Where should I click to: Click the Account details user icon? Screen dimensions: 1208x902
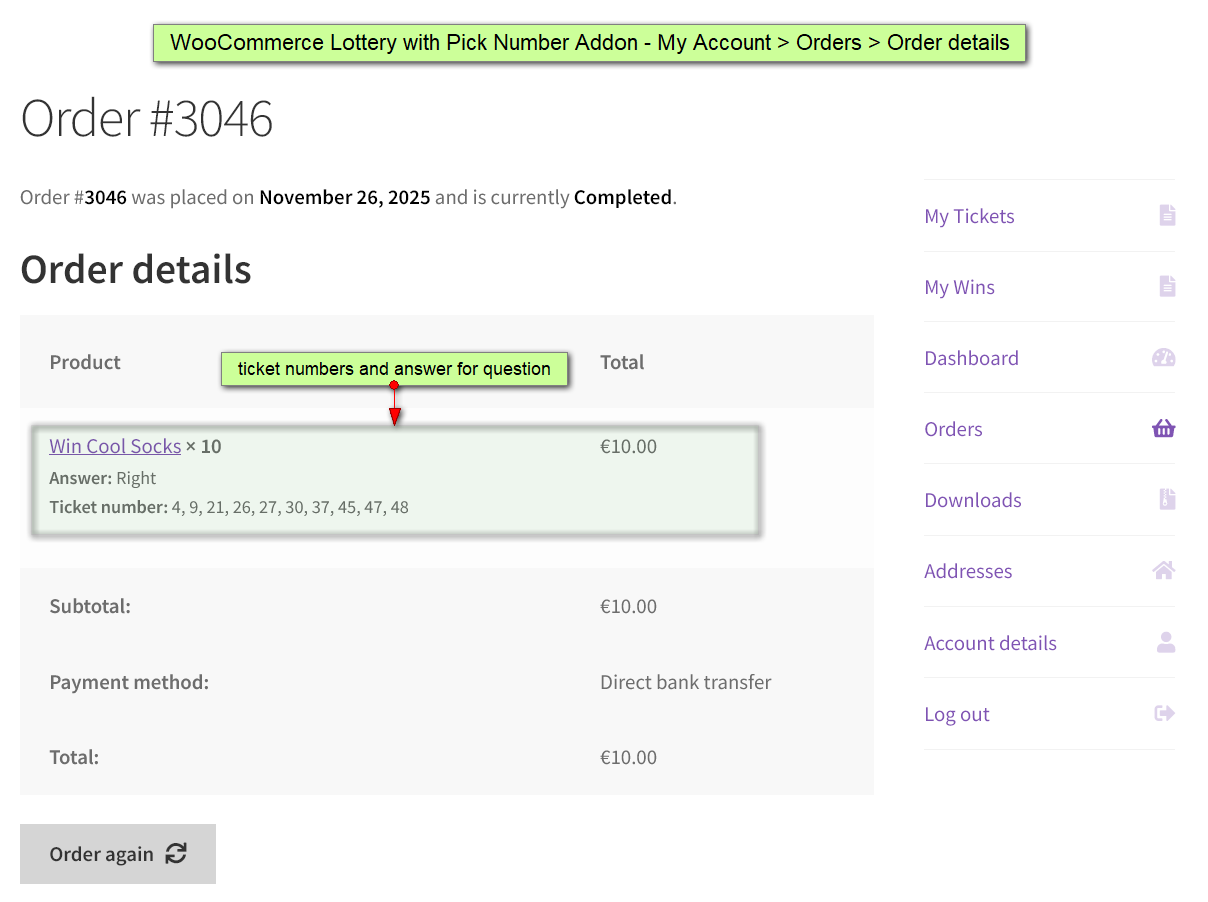[1166, 643]
